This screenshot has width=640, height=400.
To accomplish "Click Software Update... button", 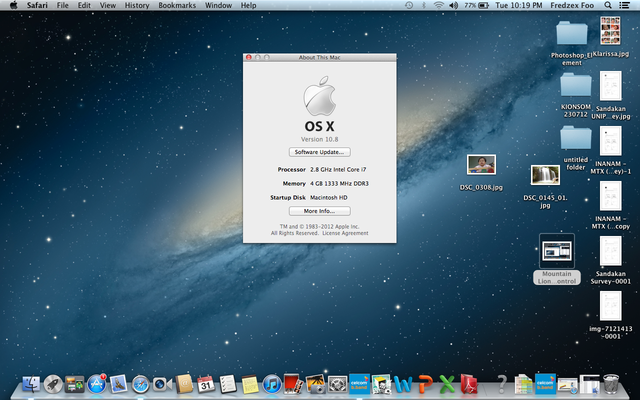I will [320, 152].
